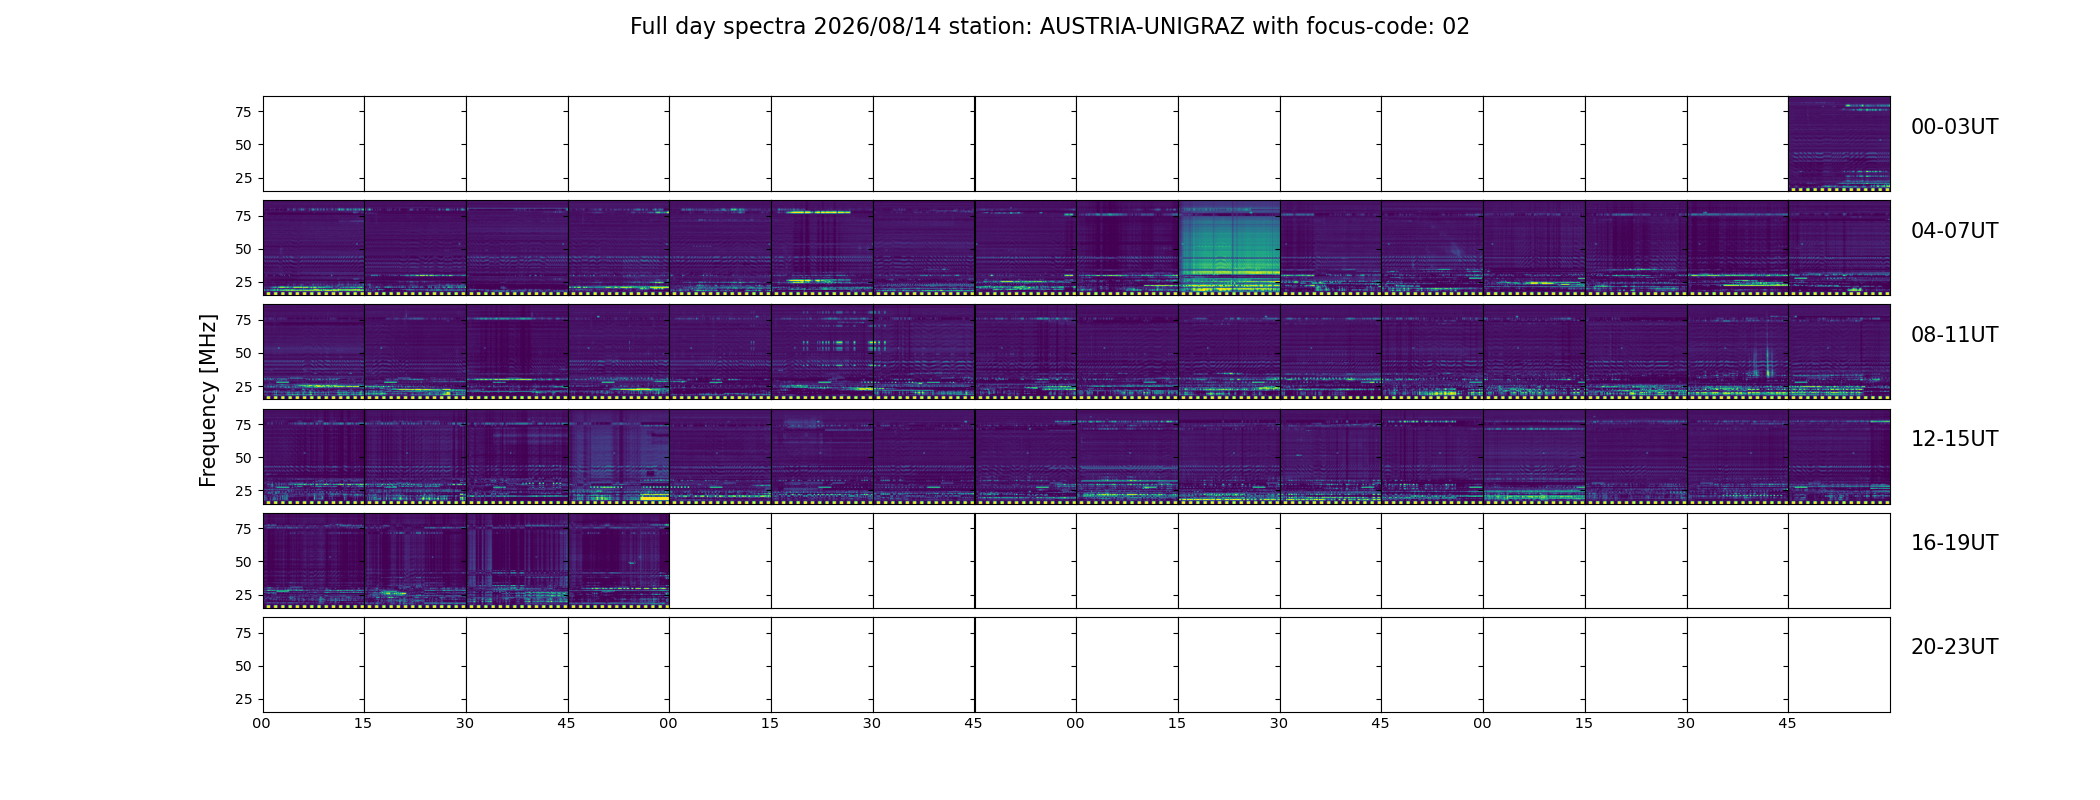This screenshot has height=800, width=2100.
Task: Click the 04-07UT row label
Action: point(1954,231)
